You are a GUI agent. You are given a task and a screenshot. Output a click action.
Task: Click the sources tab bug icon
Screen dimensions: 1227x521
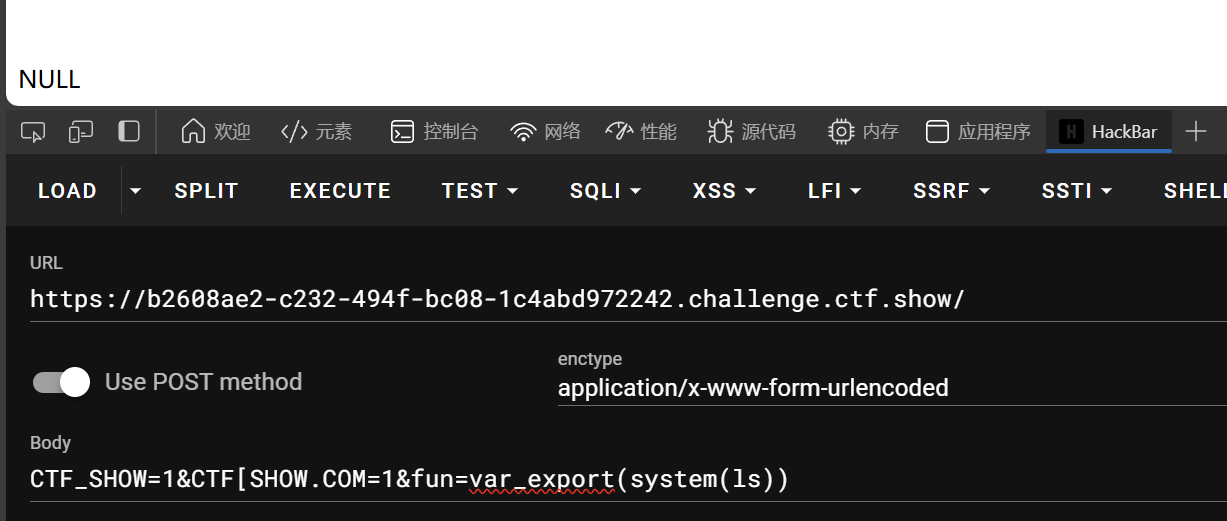coord(720,131)
